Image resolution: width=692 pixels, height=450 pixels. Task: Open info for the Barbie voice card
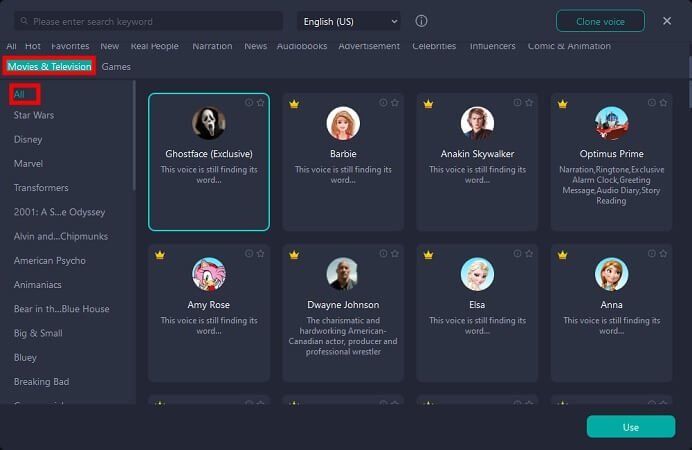click(x=383, y=102)
